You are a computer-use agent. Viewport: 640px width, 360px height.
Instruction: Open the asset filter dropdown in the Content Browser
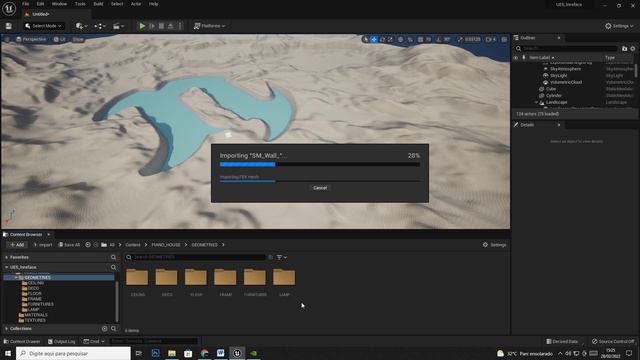282,258
